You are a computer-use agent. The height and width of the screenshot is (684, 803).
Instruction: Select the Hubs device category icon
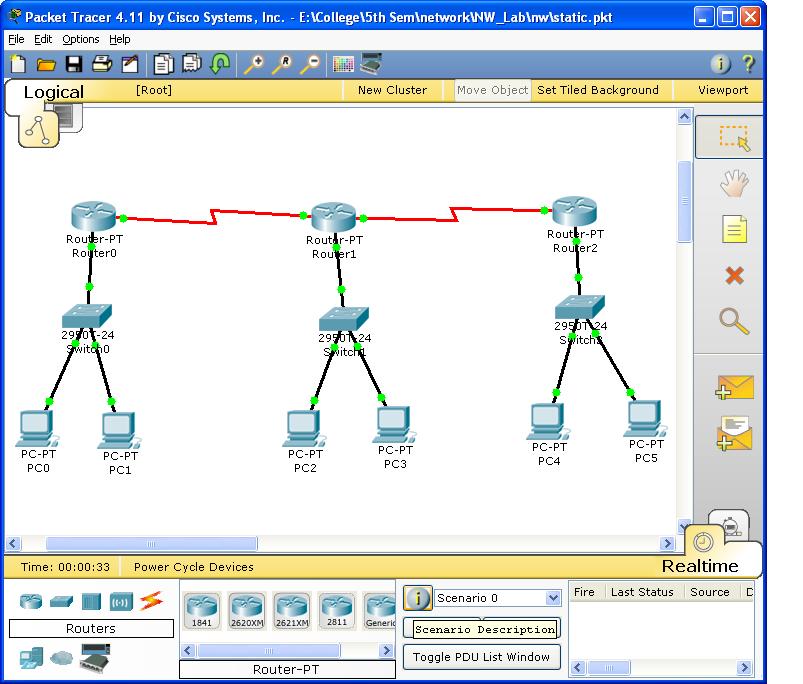point(91,601)
